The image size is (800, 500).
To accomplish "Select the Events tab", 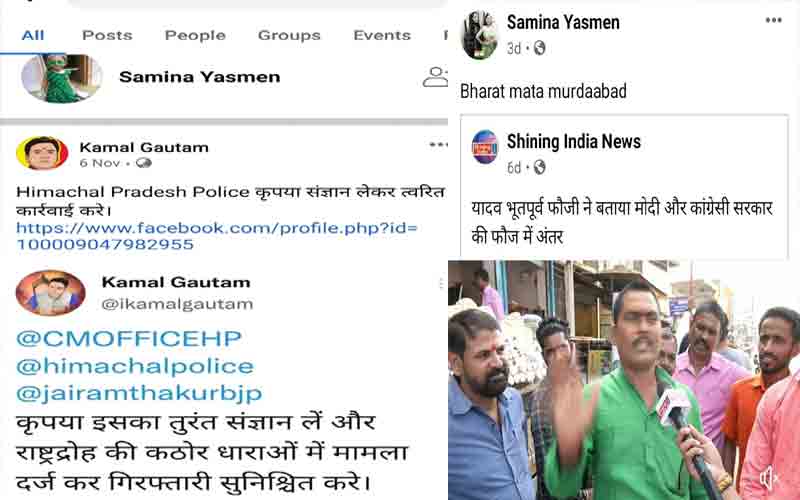I will click(382, 35).
